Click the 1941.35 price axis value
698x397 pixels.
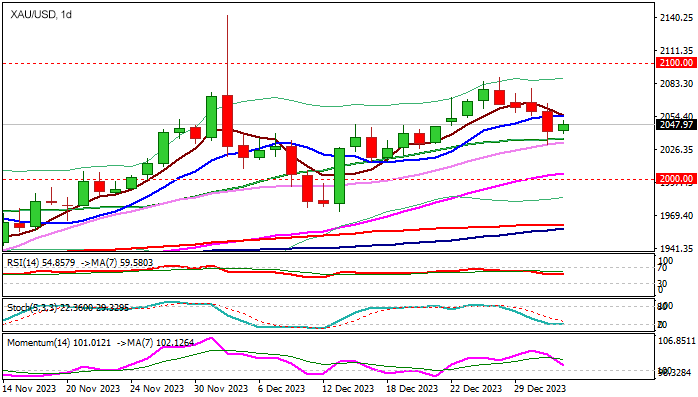(x=676, y=248)
